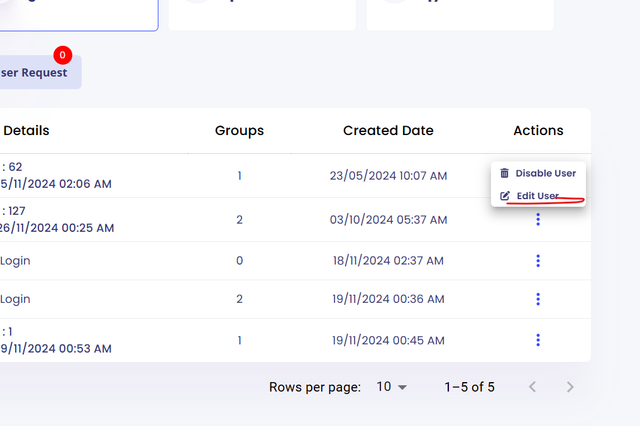Open actions menu for 03/10/2024 05:37 AM row
This screenshot has width=640, height=426.
538,219
